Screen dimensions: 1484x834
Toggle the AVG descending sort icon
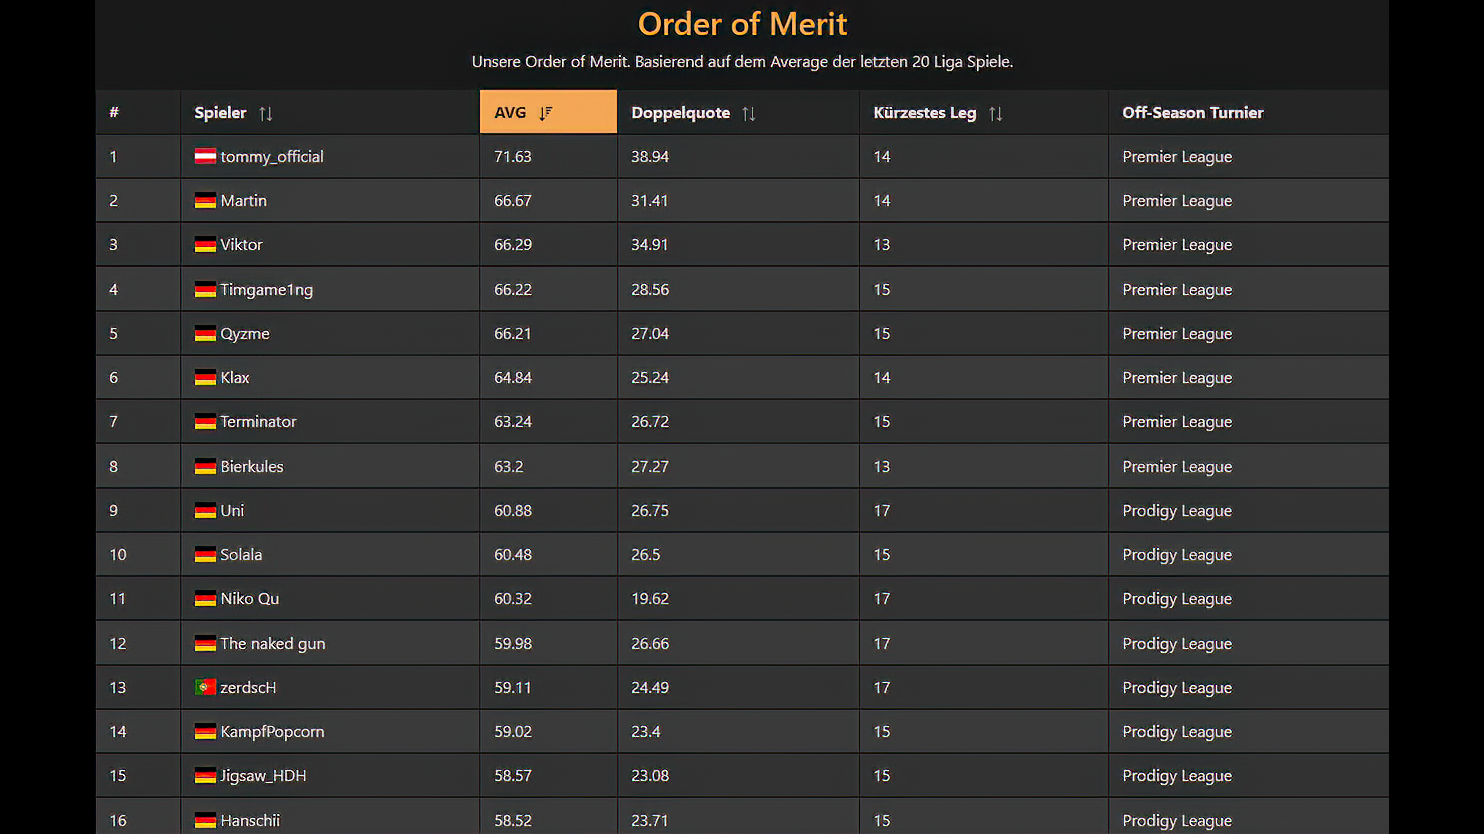point(545,113)
